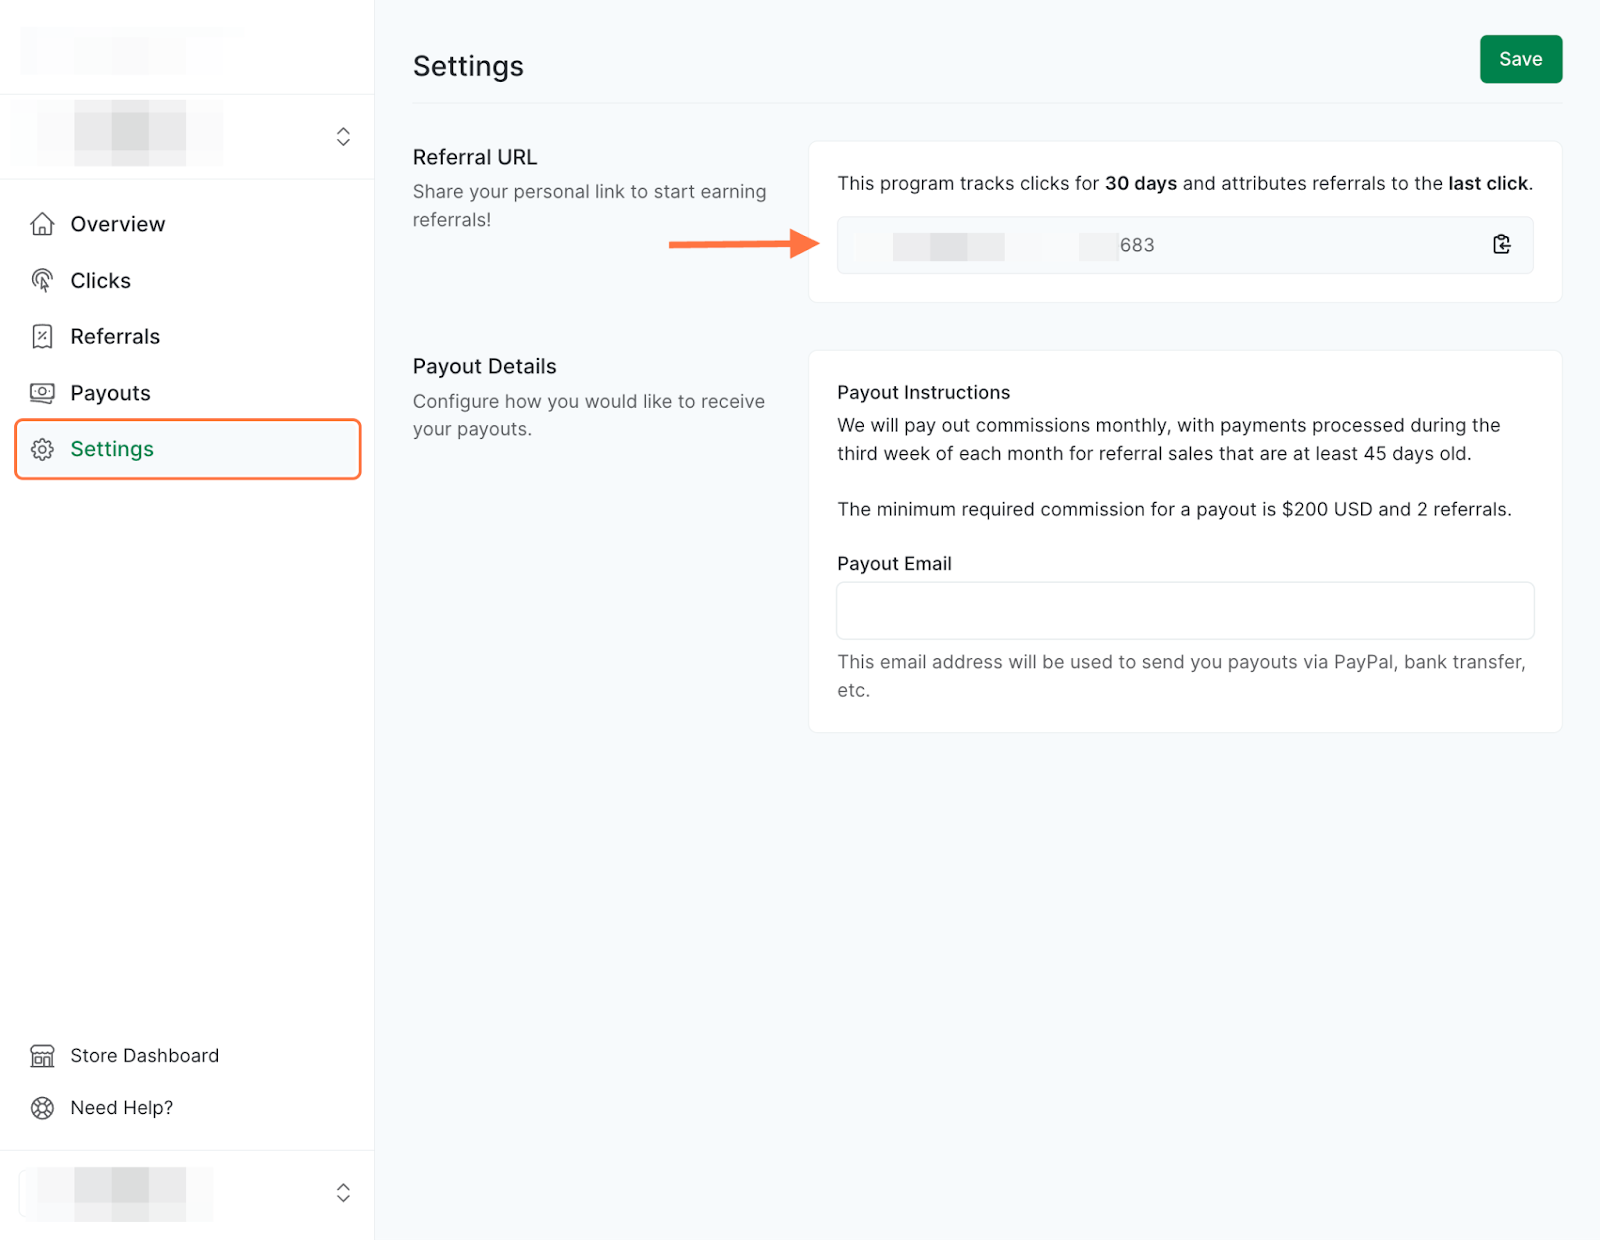Screen dimensions: 1600x1240
Task: Click the Overview home icon
Action: point(41,224)
